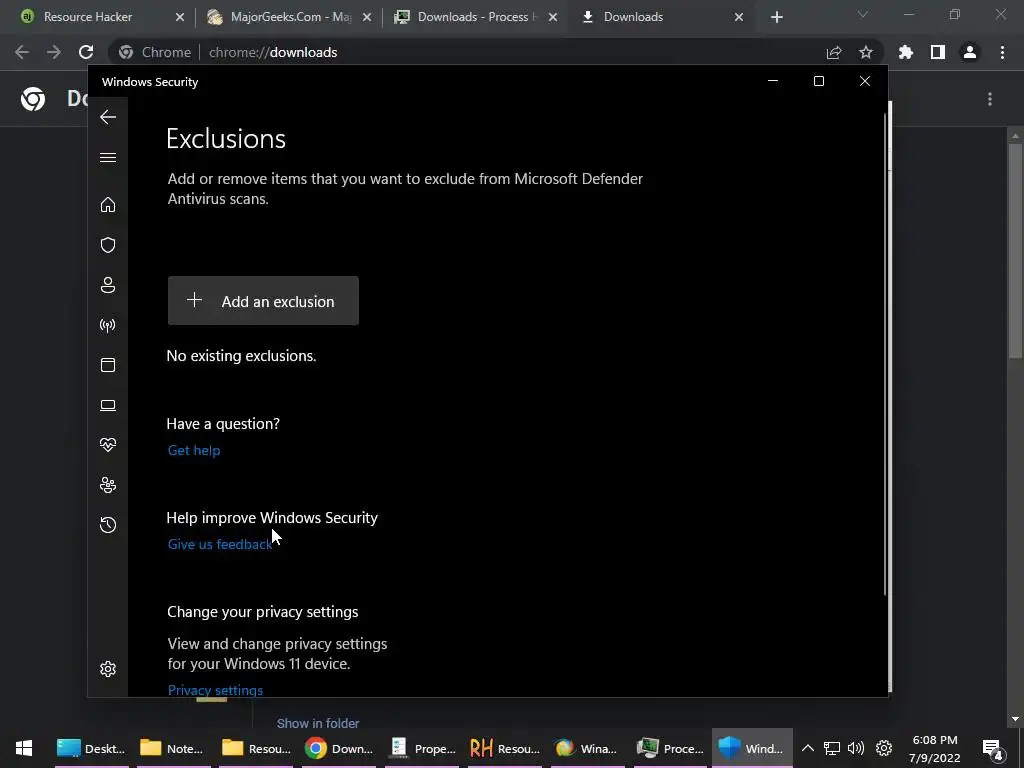Open Chrome extensions puzzle icon
This screenshot has height=768, width=1024.
(x=906, y=52)
